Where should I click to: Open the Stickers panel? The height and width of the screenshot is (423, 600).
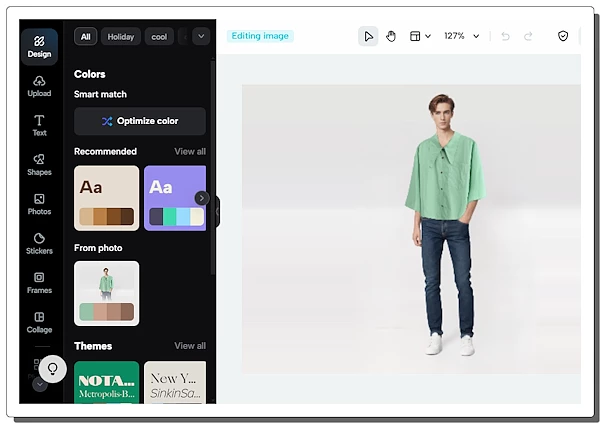tap(39, 243)
